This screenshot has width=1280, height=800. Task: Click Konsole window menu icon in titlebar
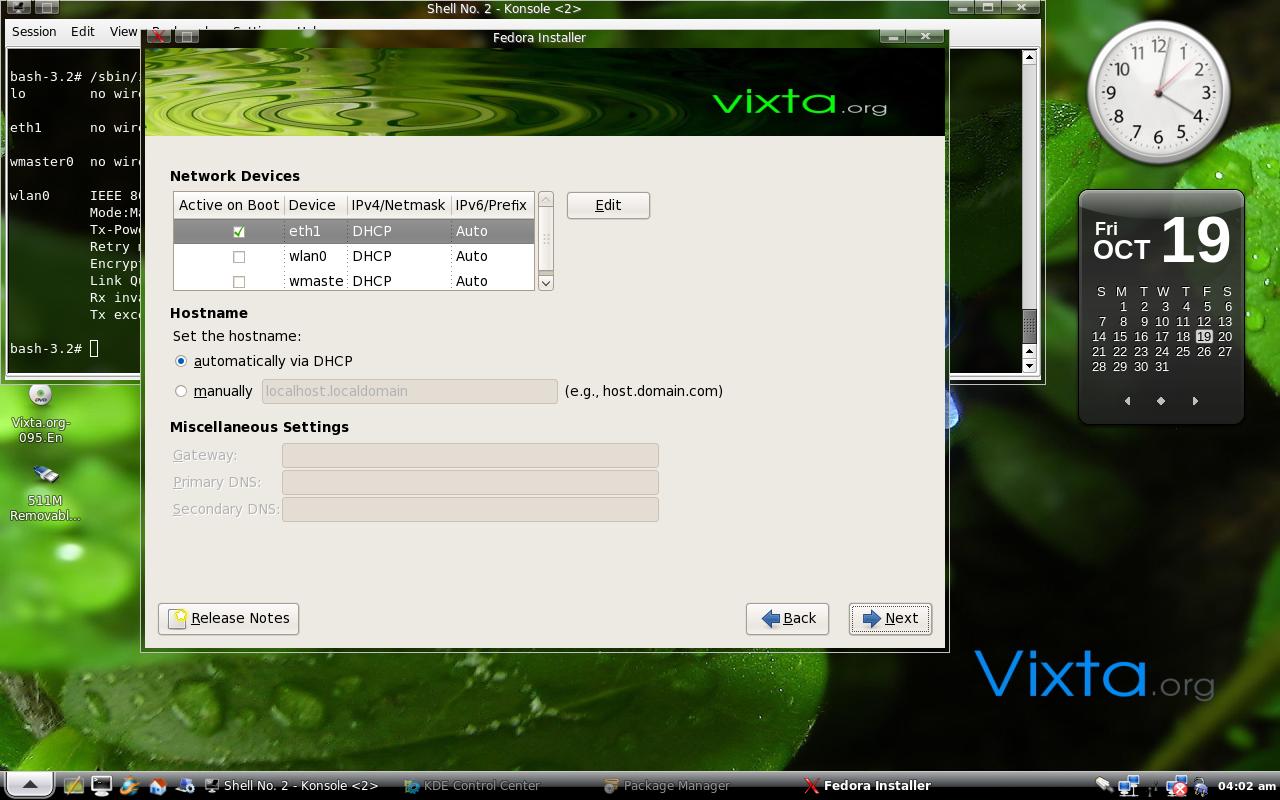tap(18, 8)
